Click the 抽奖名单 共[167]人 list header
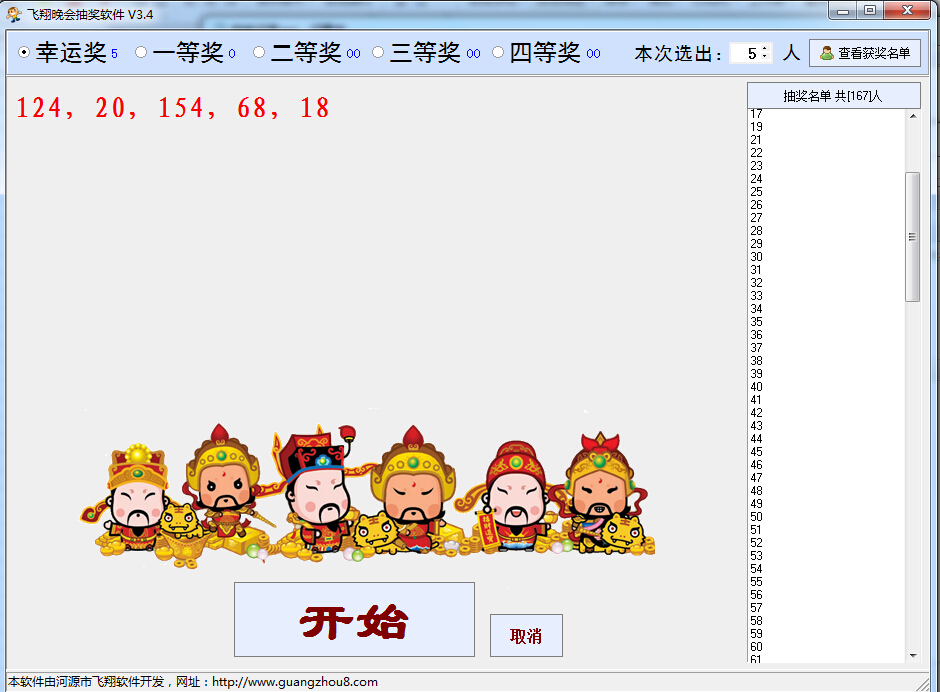 (x=833, y=96)
